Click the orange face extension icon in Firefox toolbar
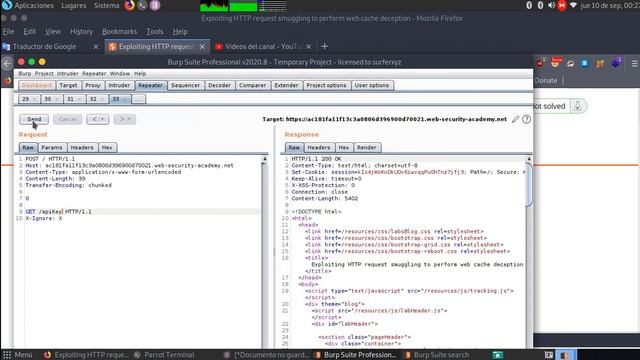This screenshot has width=640, height=360. coord(555,62)
